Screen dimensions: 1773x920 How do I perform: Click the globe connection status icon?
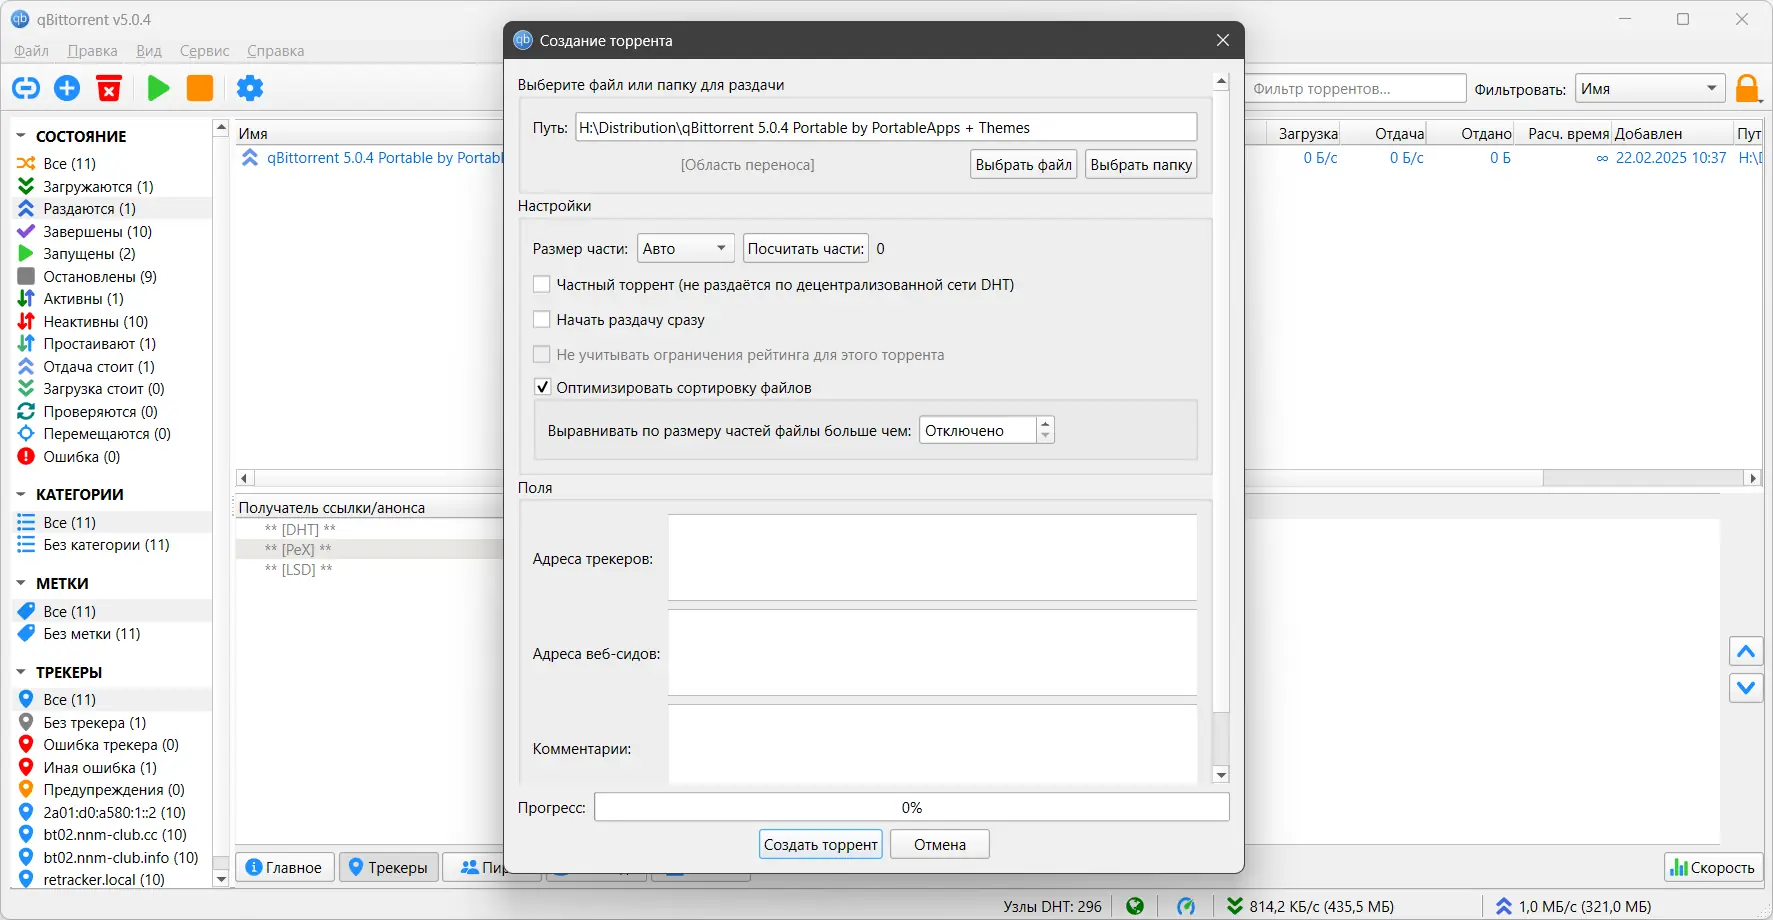tap(1135, 906)
